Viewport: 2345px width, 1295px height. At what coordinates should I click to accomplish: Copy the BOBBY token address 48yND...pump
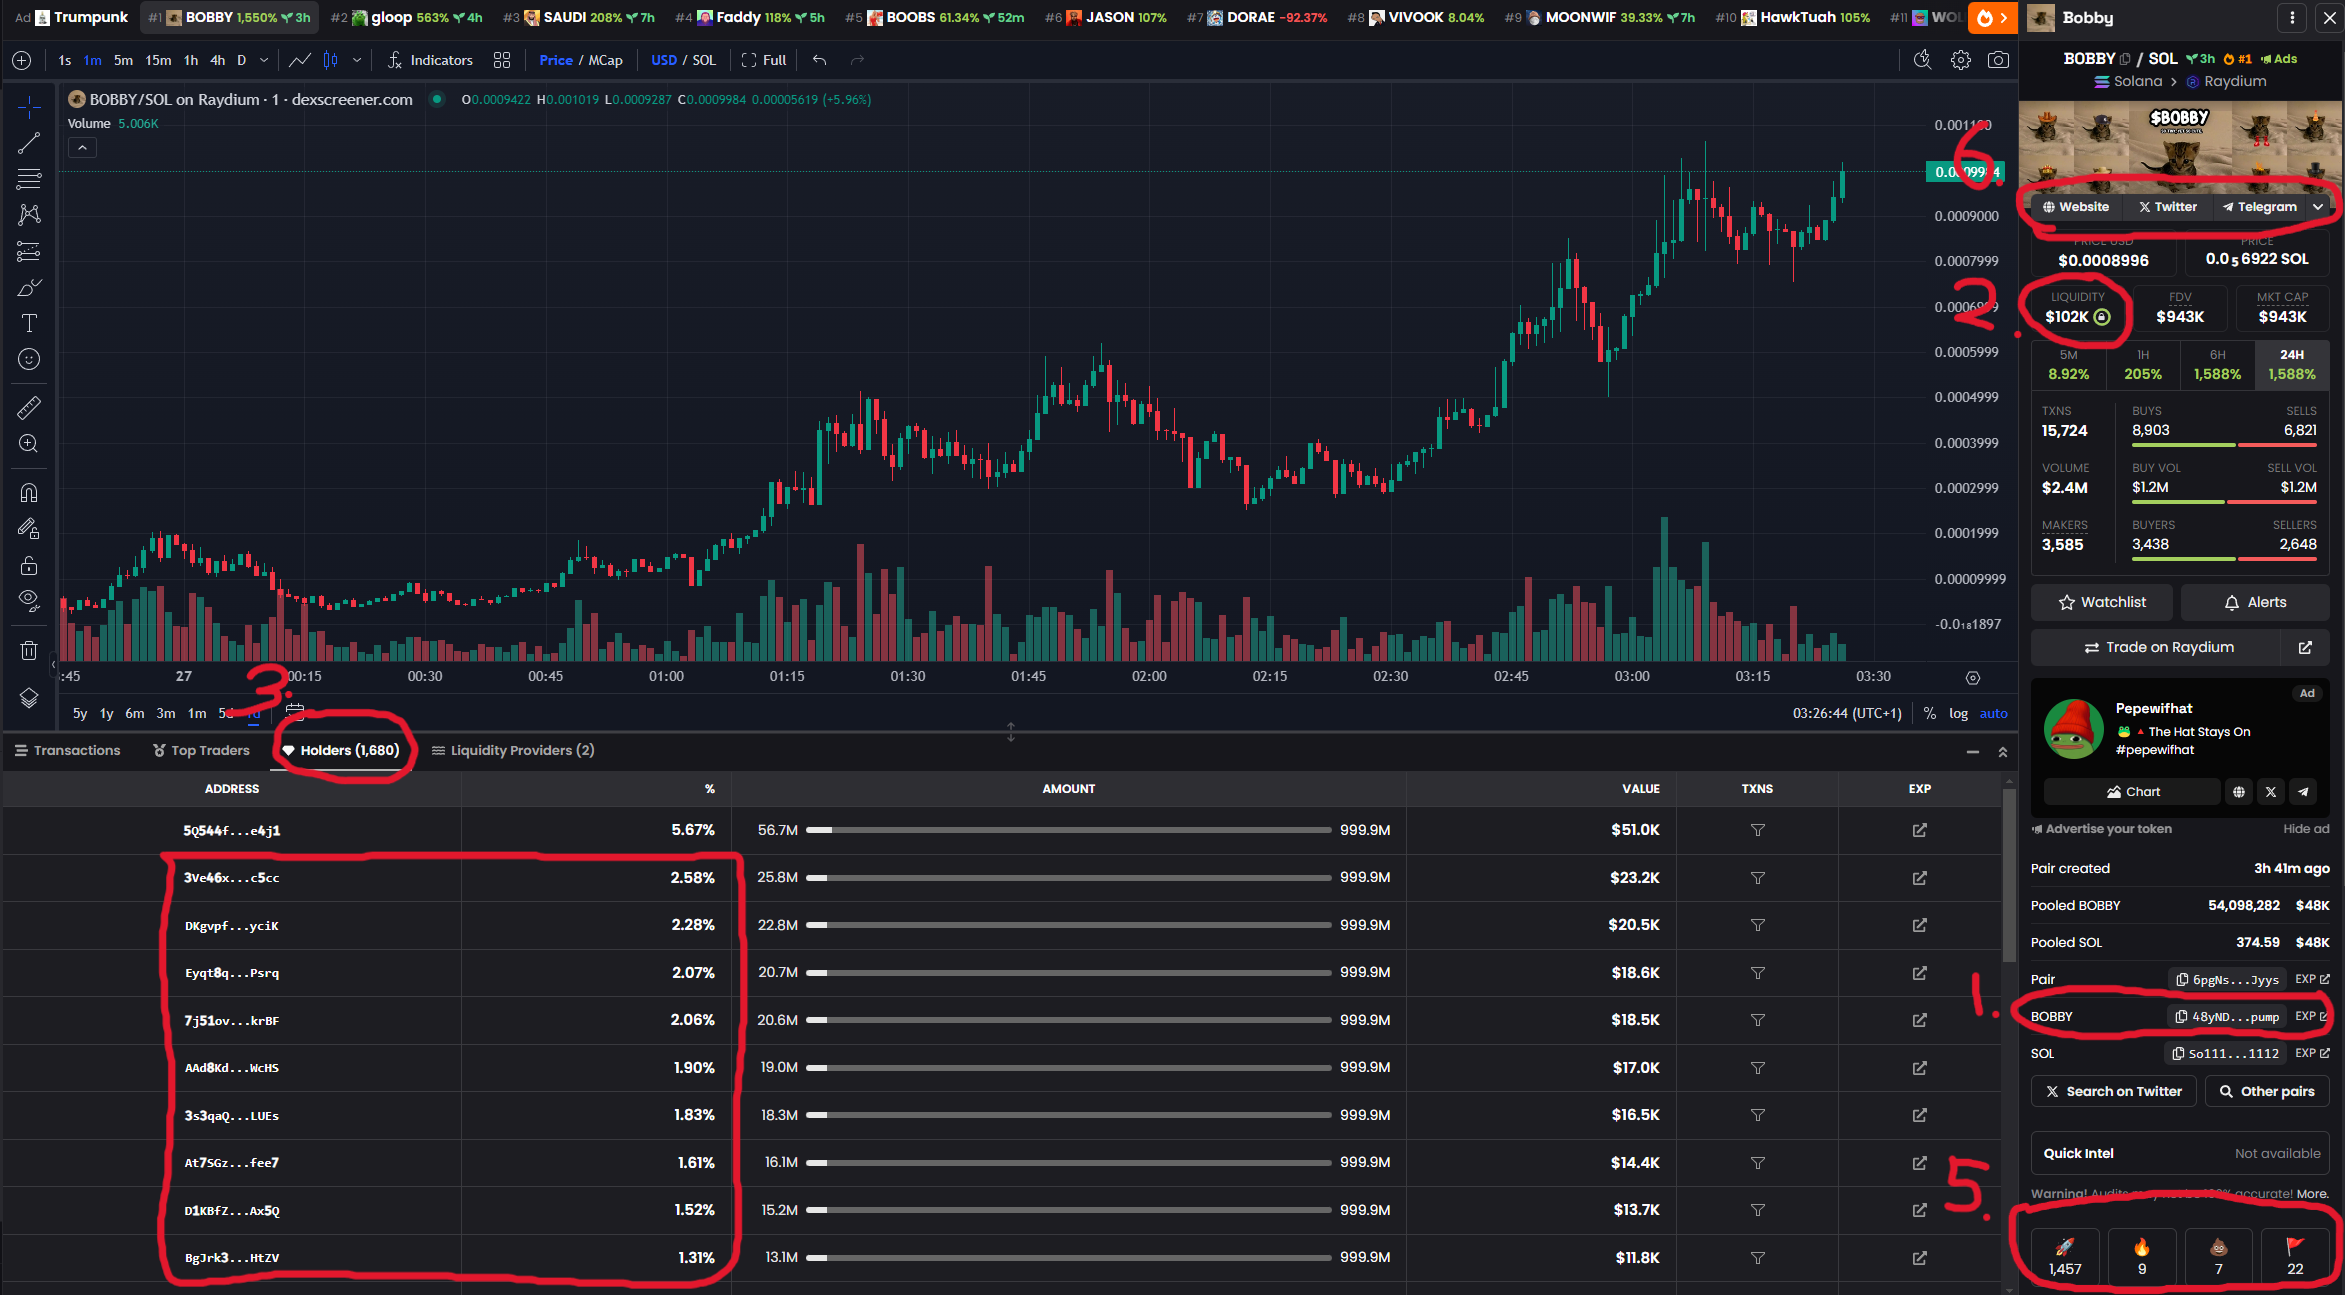(x=2227, y=1016)
